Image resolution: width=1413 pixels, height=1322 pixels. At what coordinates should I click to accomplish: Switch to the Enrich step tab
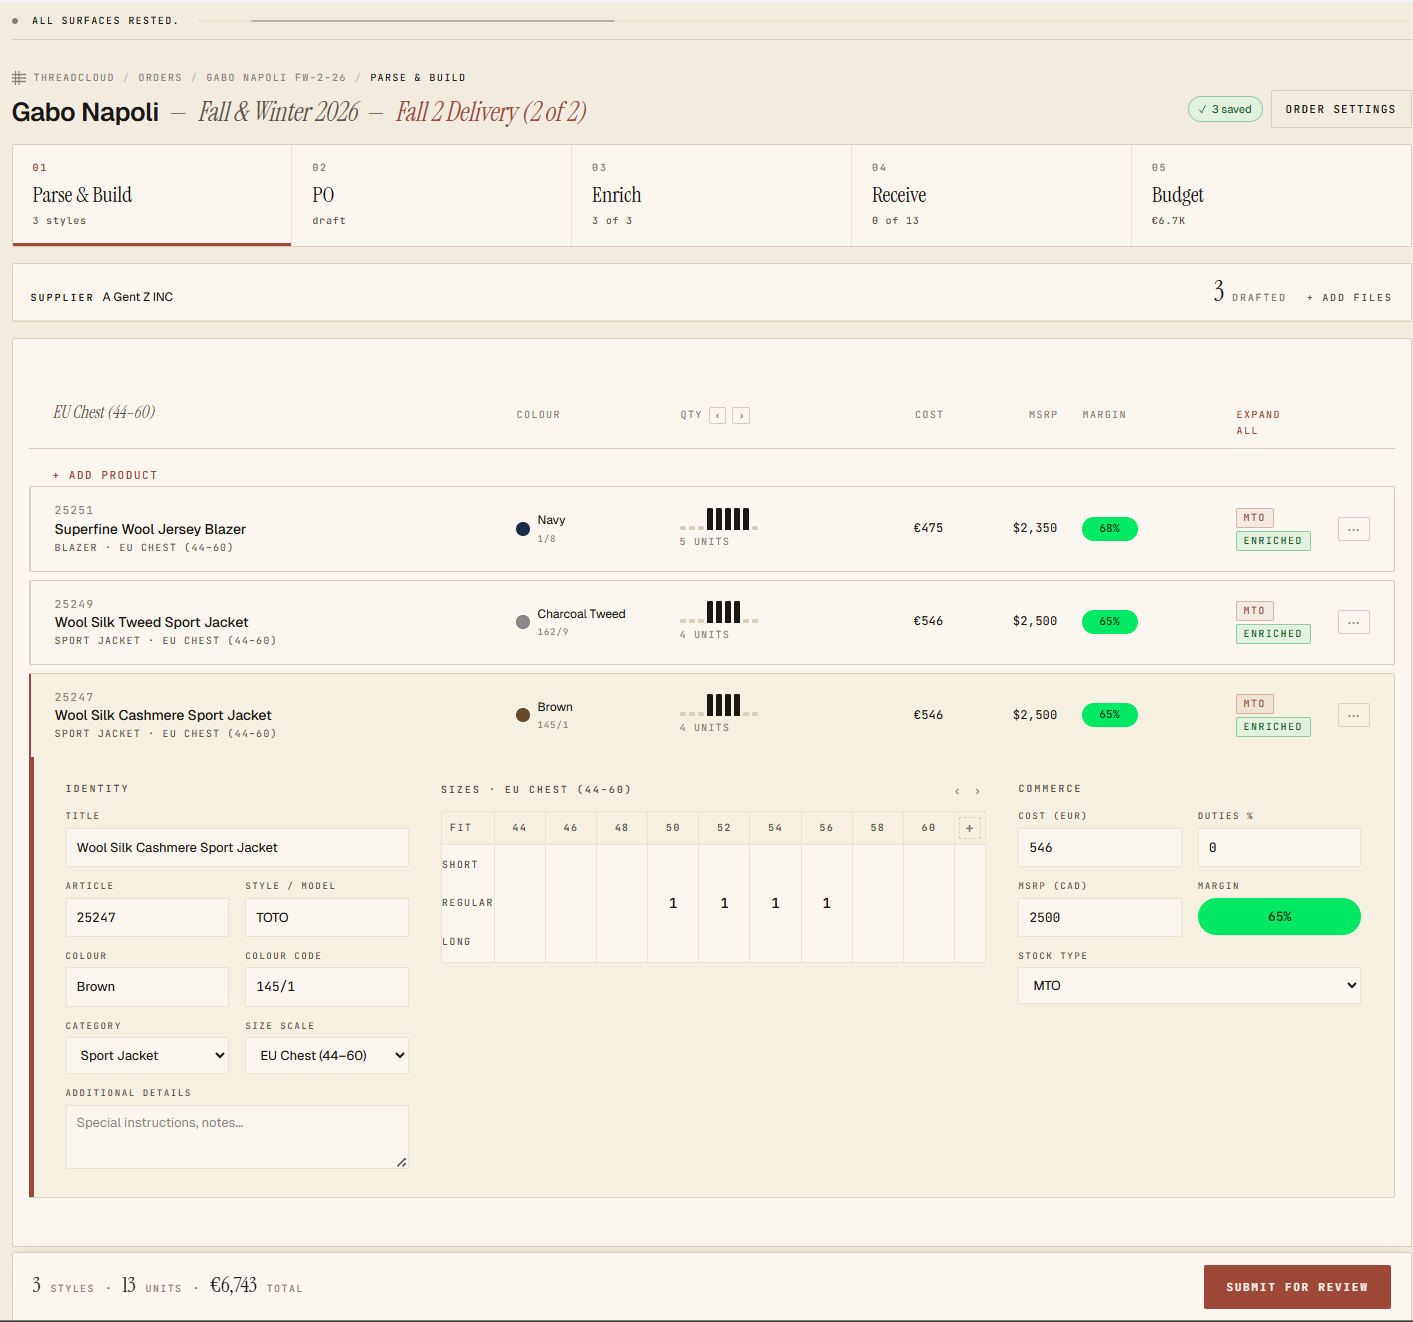tap(712, 195)
